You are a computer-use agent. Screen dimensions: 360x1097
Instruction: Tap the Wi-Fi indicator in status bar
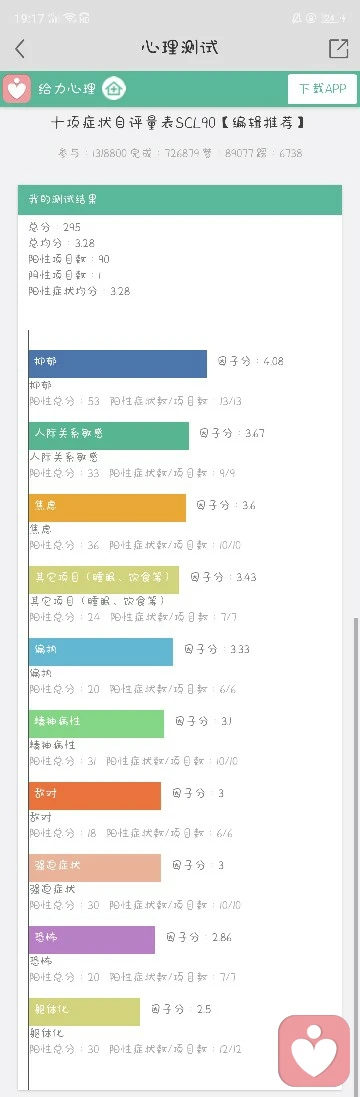(x=70, y=17)
